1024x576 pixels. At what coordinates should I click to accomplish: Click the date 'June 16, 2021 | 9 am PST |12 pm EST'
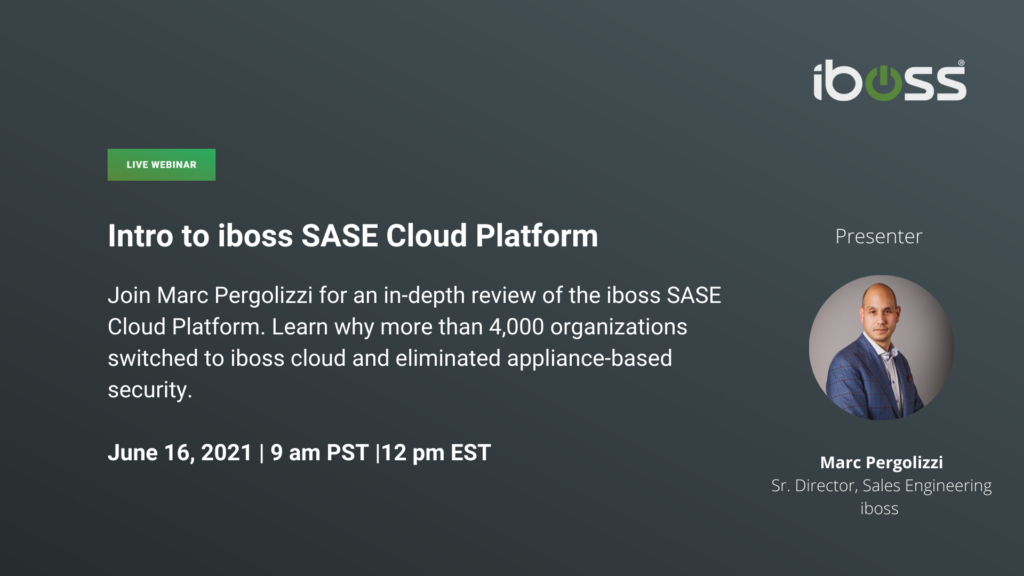pos(299,453)
